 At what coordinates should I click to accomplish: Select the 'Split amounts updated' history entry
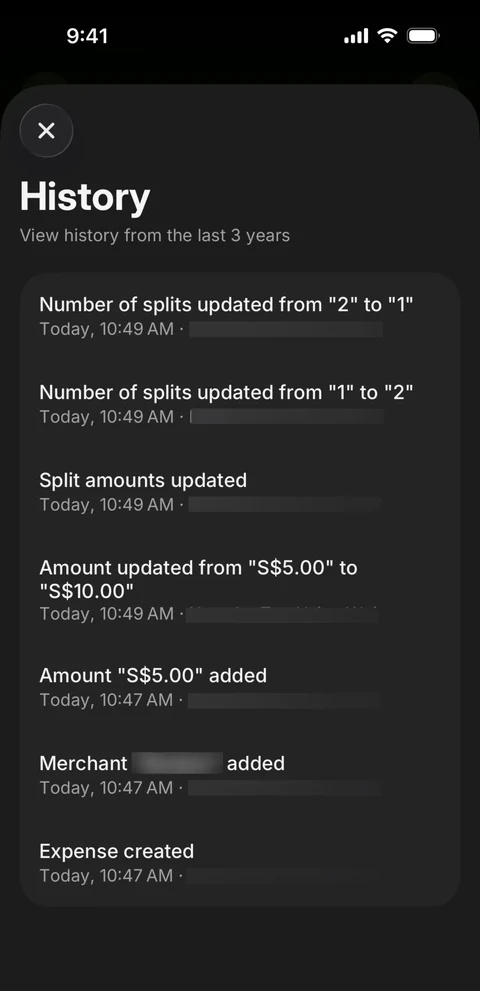pyautogui.click(x=240, y=492)
